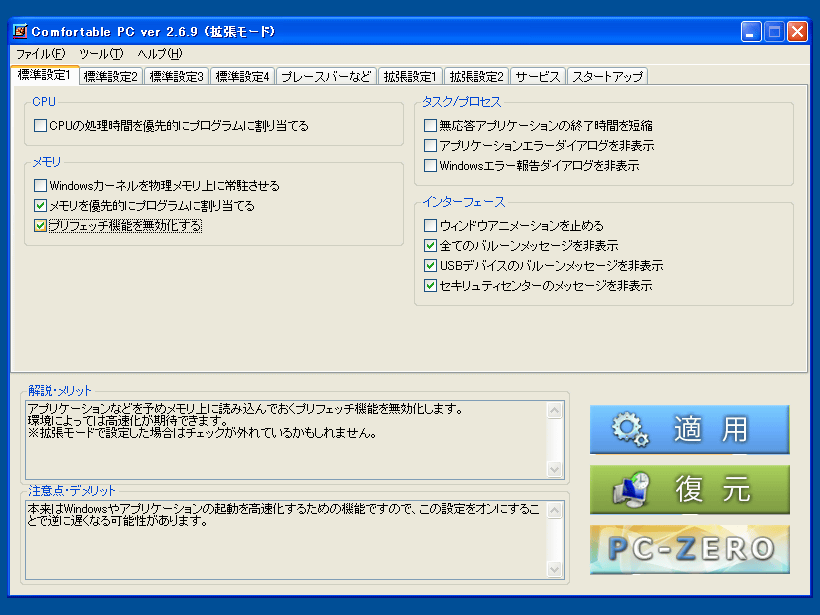
Task: Minimize the Comfortable PC window
Action: [751, 32]
